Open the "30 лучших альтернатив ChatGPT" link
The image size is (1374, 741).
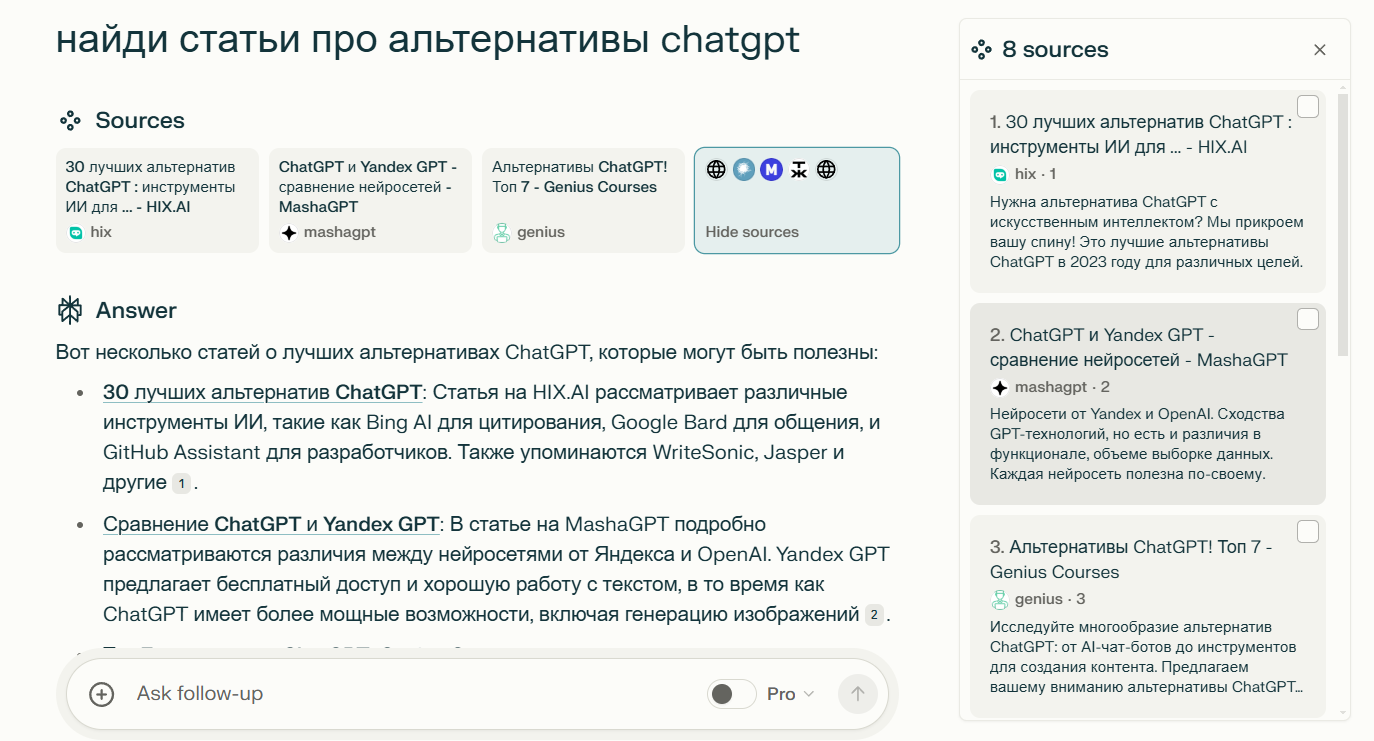[261, 391]
